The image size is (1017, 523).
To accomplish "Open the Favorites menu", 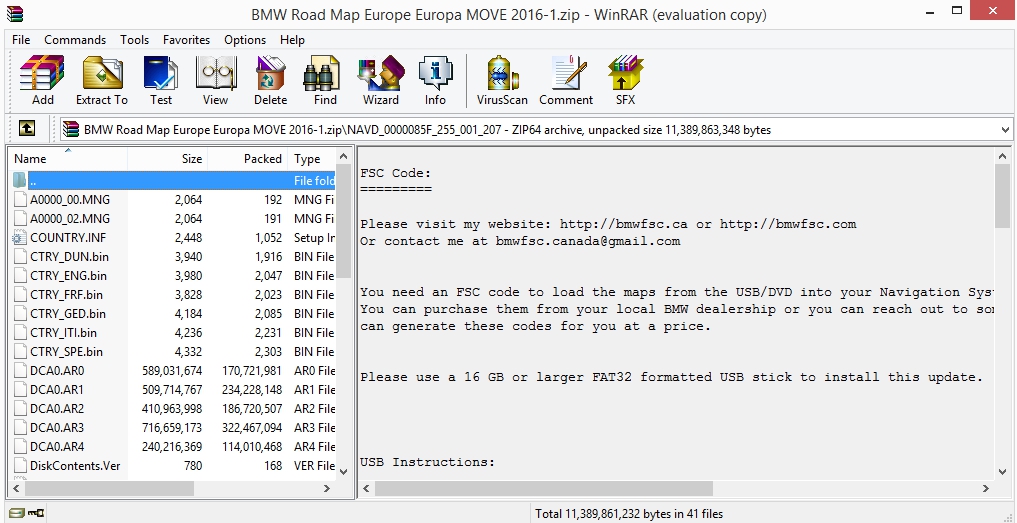I will [186, 40].
